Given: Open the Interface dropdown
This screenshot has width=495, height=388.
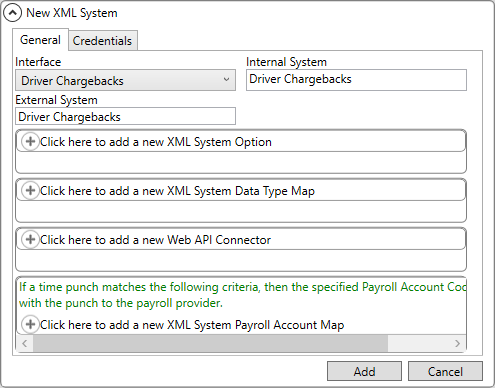Looking at the screenshot, I should pos(125,80).
